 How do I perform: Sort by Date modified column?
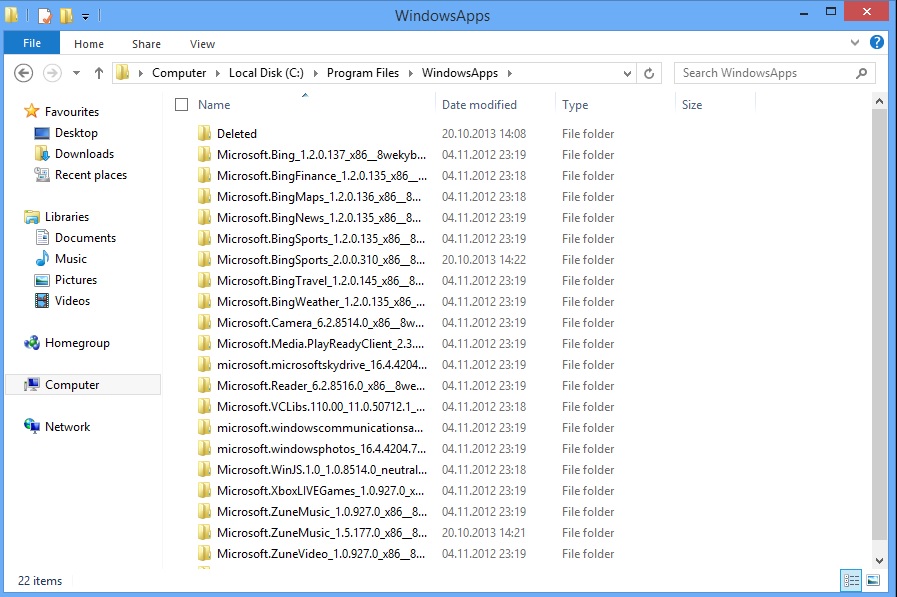click(479, 105)
